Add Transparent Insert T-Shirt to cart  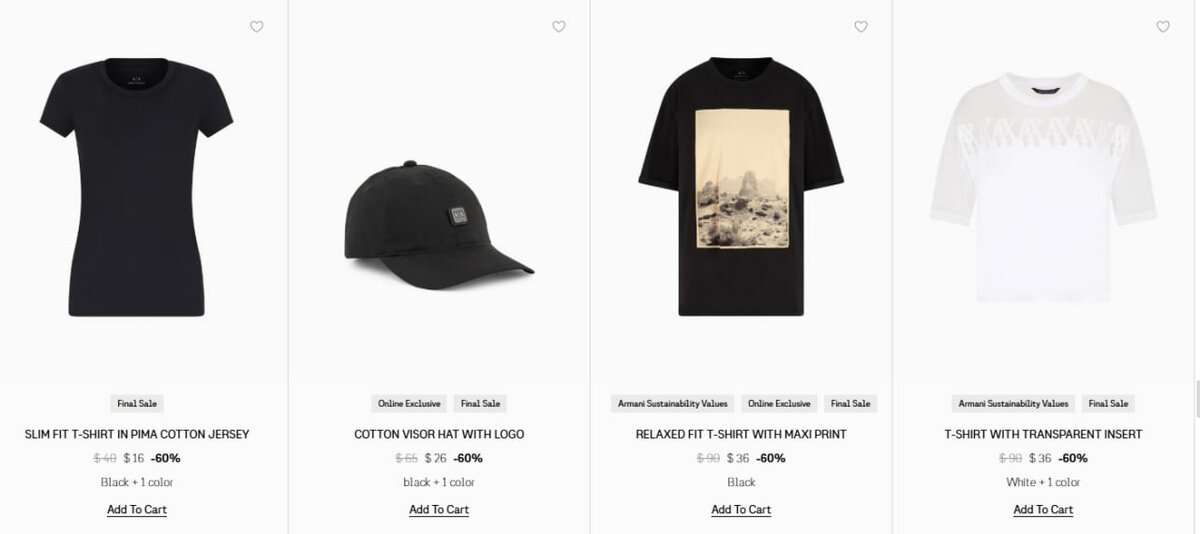pyautogui.click(x=1043, y=510)
